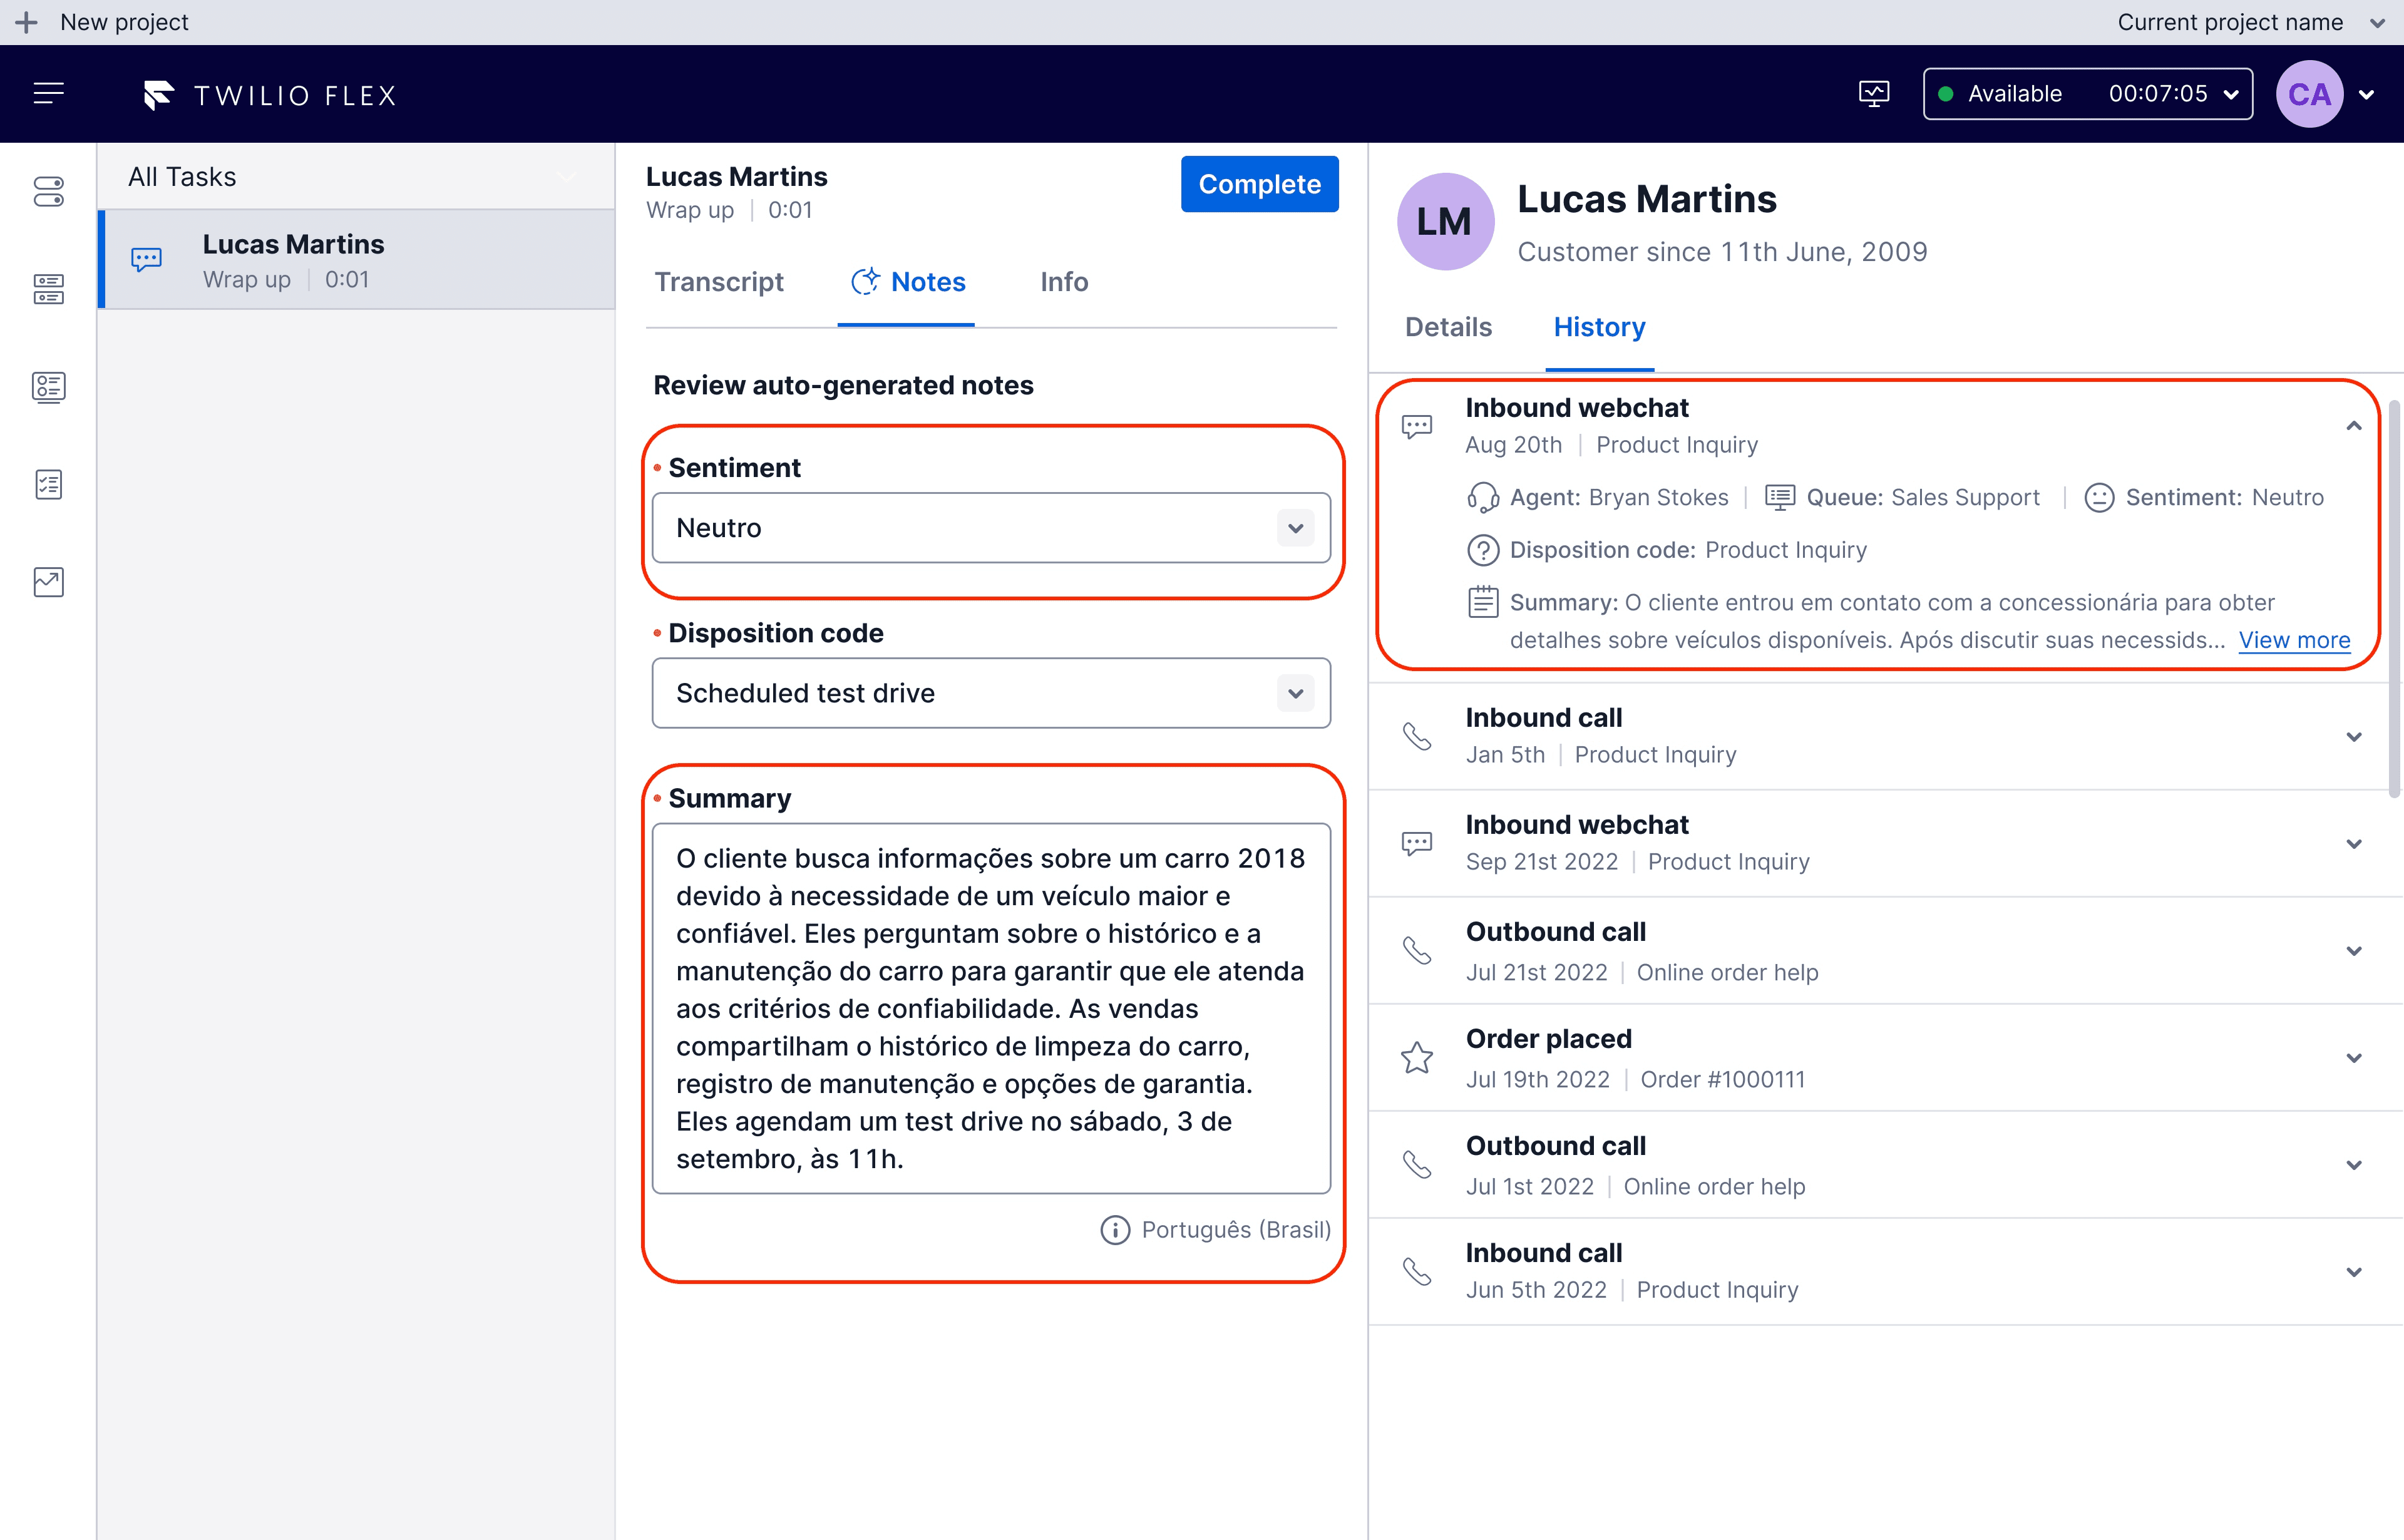The image size is (2404, 1540).
Task: Open the Insights analytics chart icon
Action: (x=47, y=581)
